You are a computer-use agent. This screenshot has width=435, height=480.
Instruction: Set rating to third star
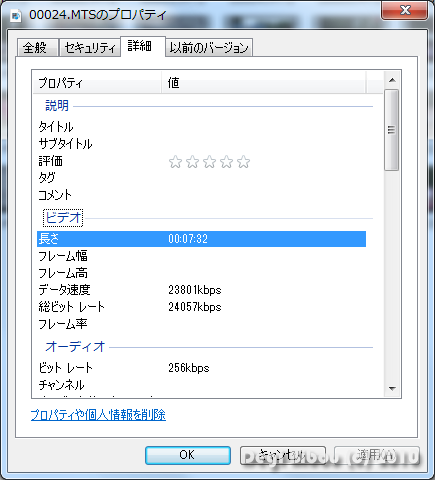(x=209, y=162)
